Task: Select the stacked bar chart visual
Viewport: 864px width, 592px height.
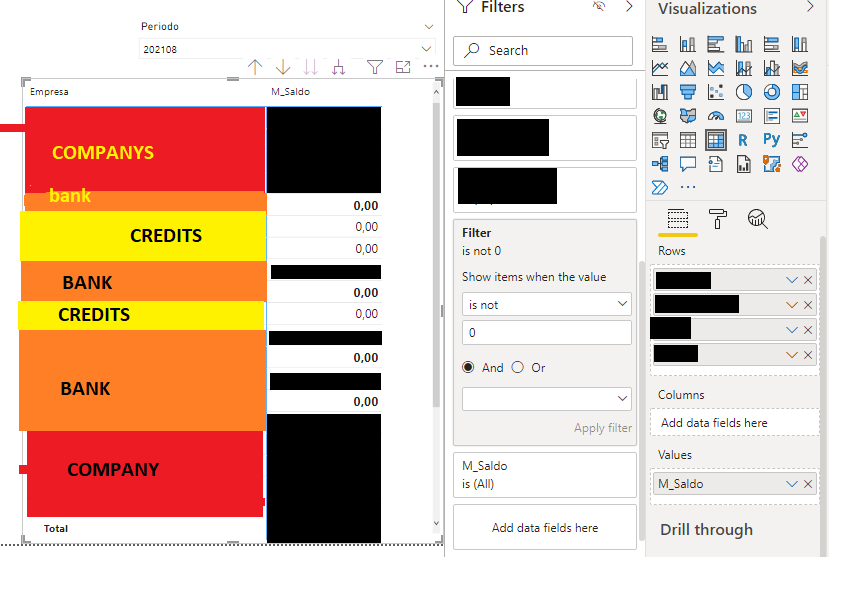Action: pyautogui.click(x=660, y=44)
